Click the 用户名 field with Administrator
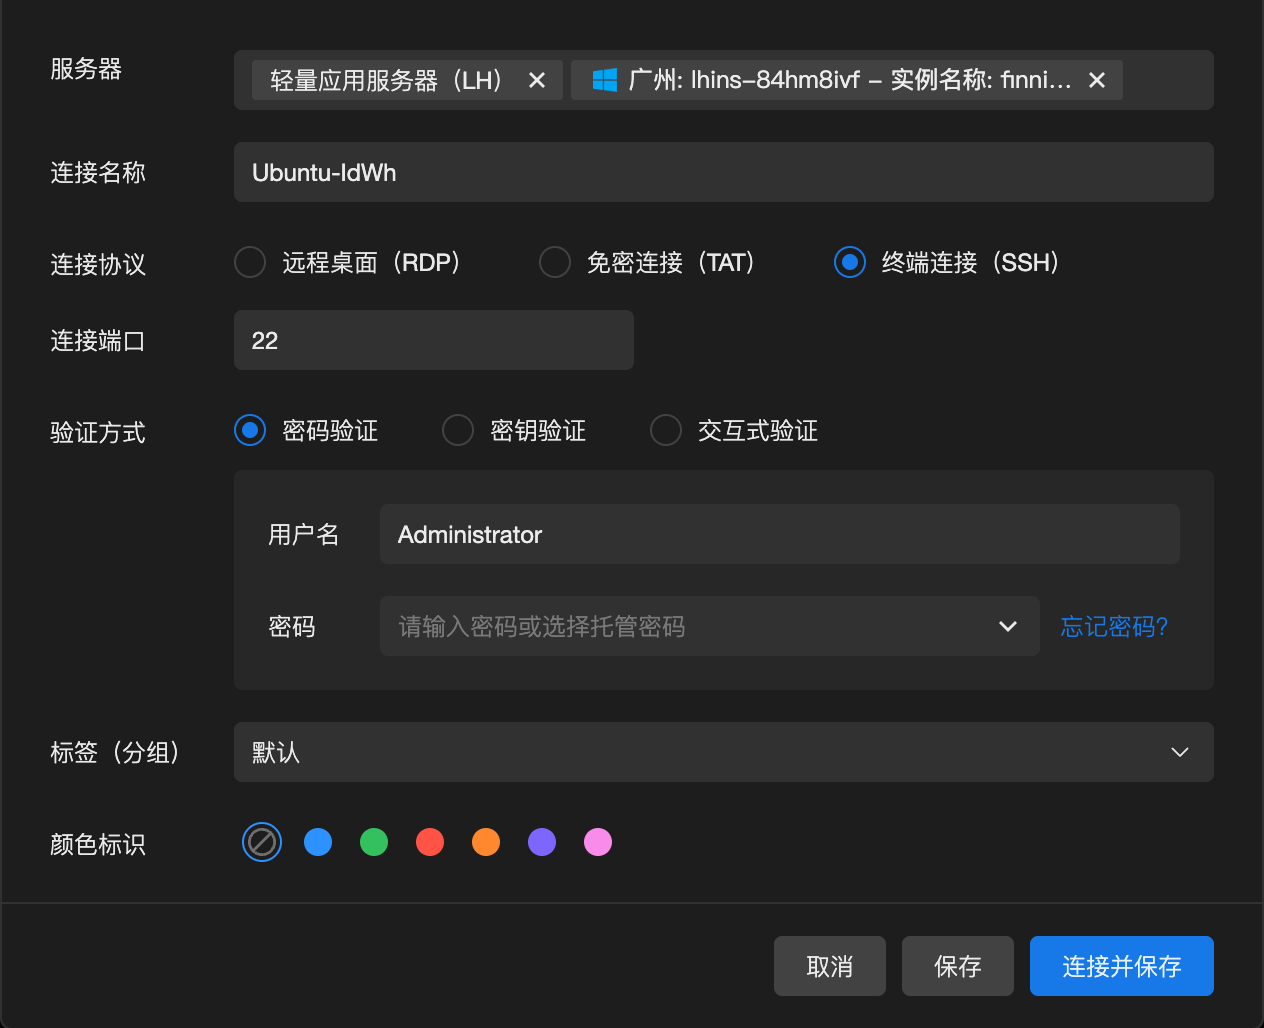This screenshot has height=1028, width=1264. pyautogui.click(x=780, y=534)
